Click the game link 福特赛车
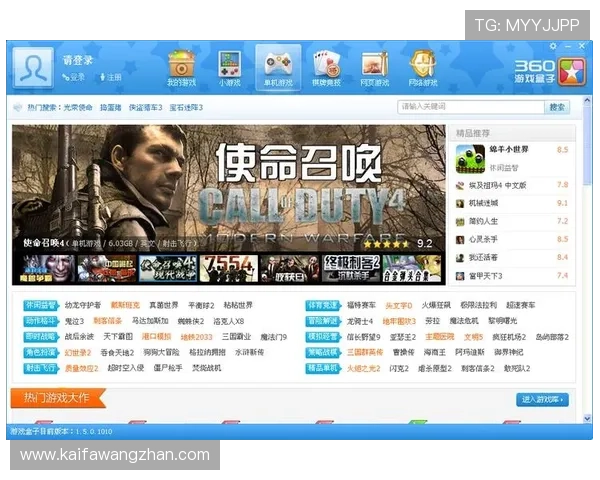The height and width of the screenshot is (480, 600). (361, 305)
